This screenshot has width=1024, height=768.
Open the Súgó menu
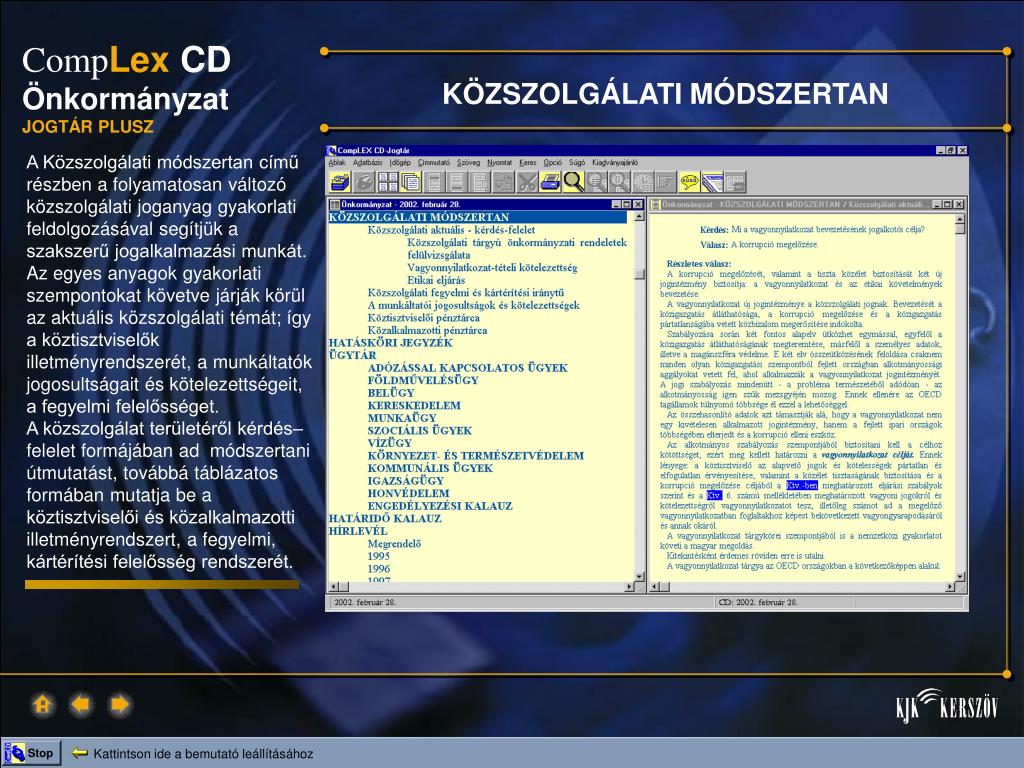[x=577, y=163]
